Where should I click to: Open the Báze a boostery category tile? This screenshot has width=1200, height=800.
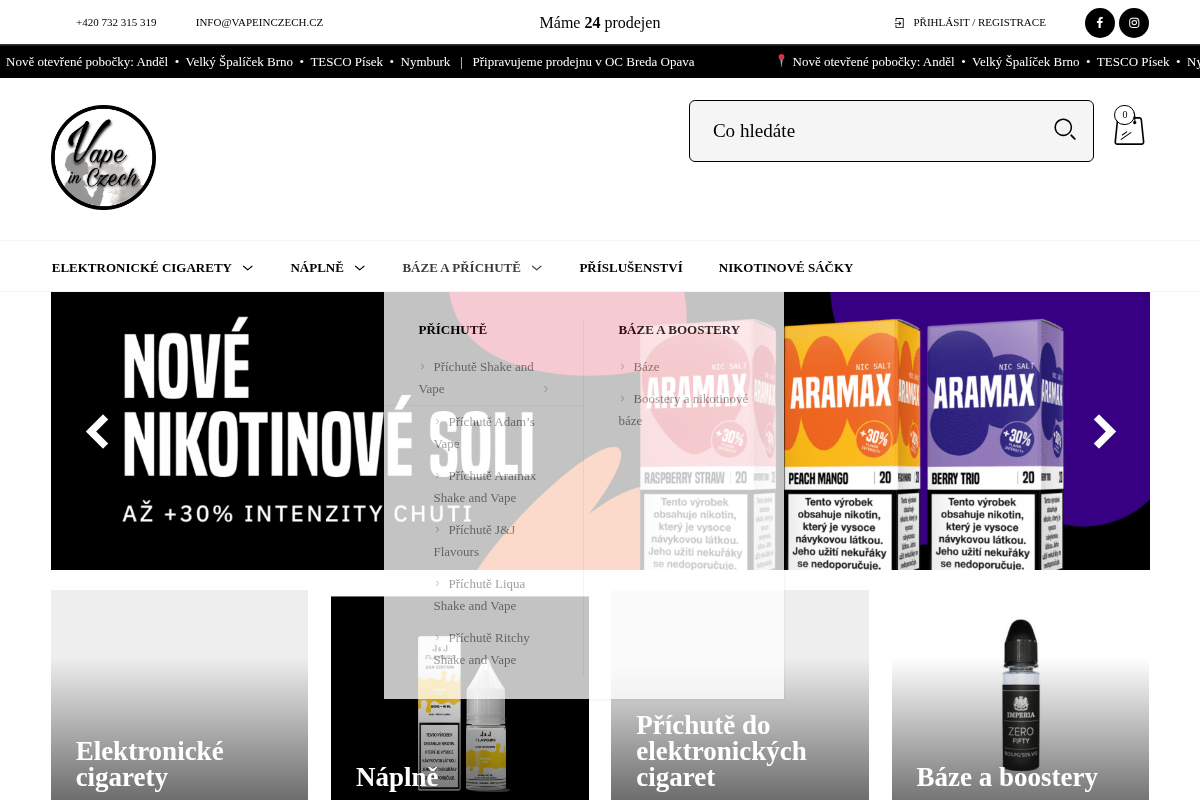pos(1020,695)
